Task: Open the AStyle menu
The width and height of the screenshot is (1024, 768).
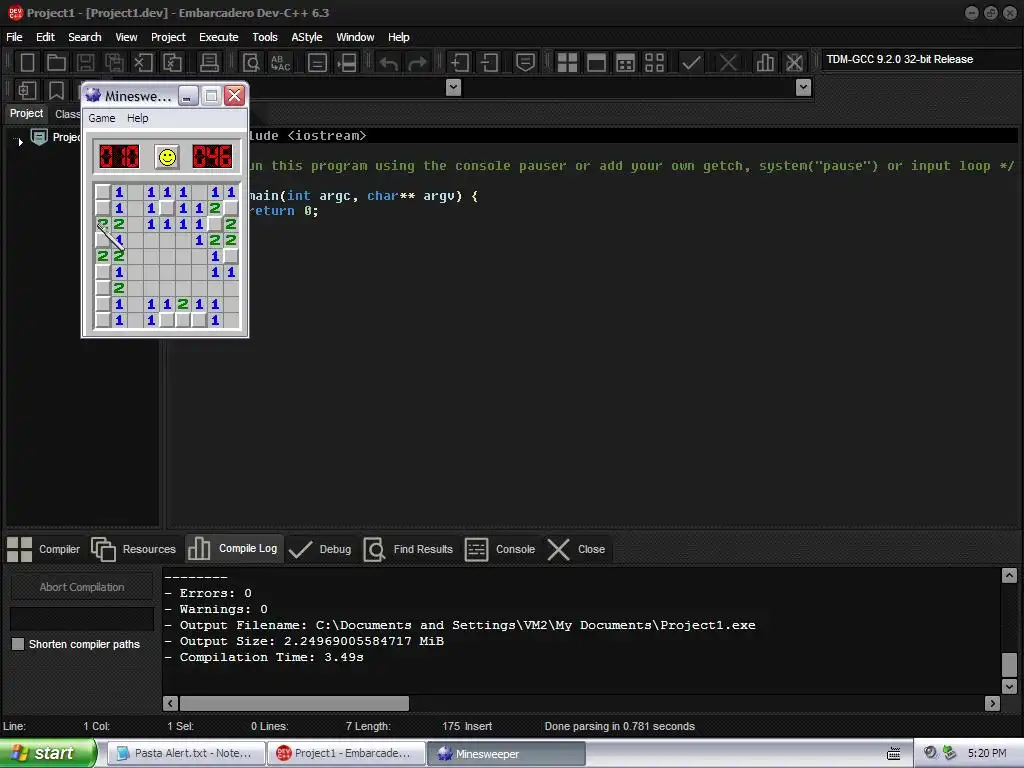Action: coord(306,37)
